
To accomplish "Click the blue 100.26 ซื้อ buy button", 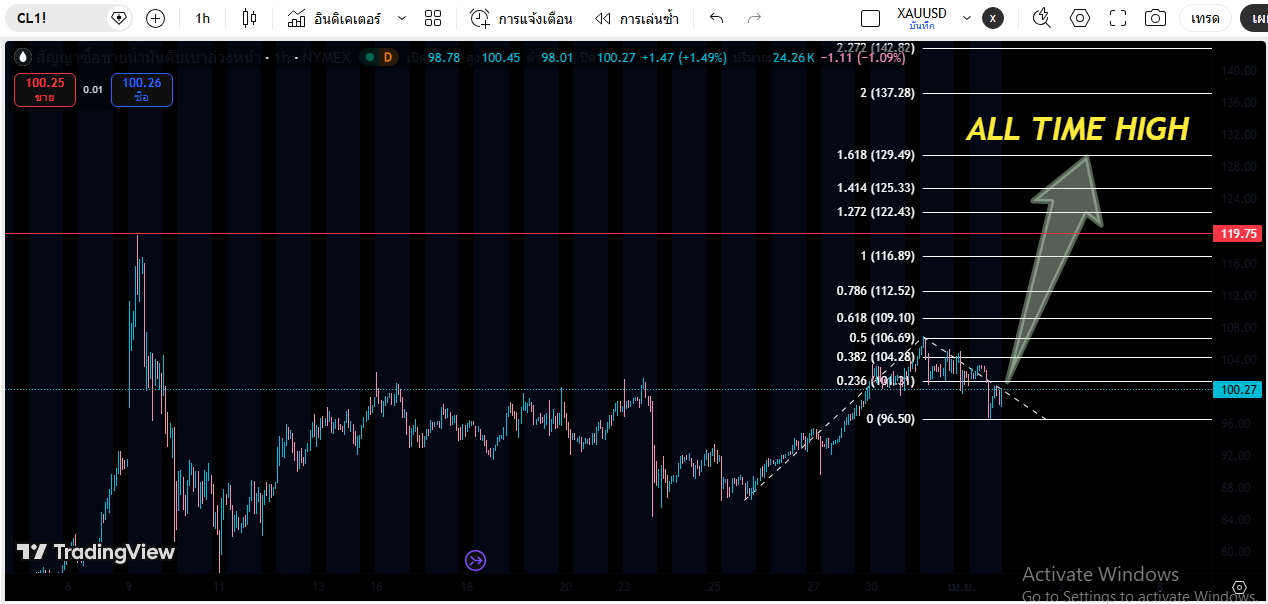I will (142, 90).
